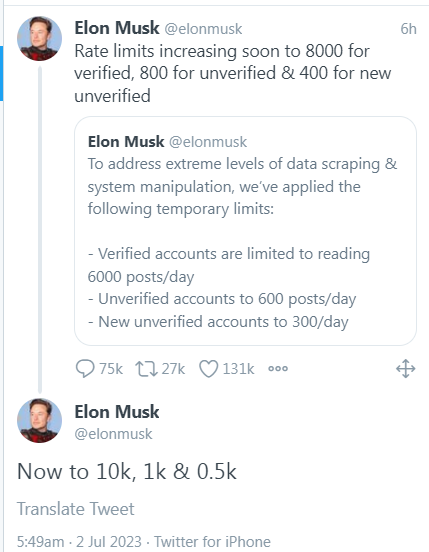The height and width of the screenshot is (552, 429).
Task: Click the 131k likes count
Action: 238,369
